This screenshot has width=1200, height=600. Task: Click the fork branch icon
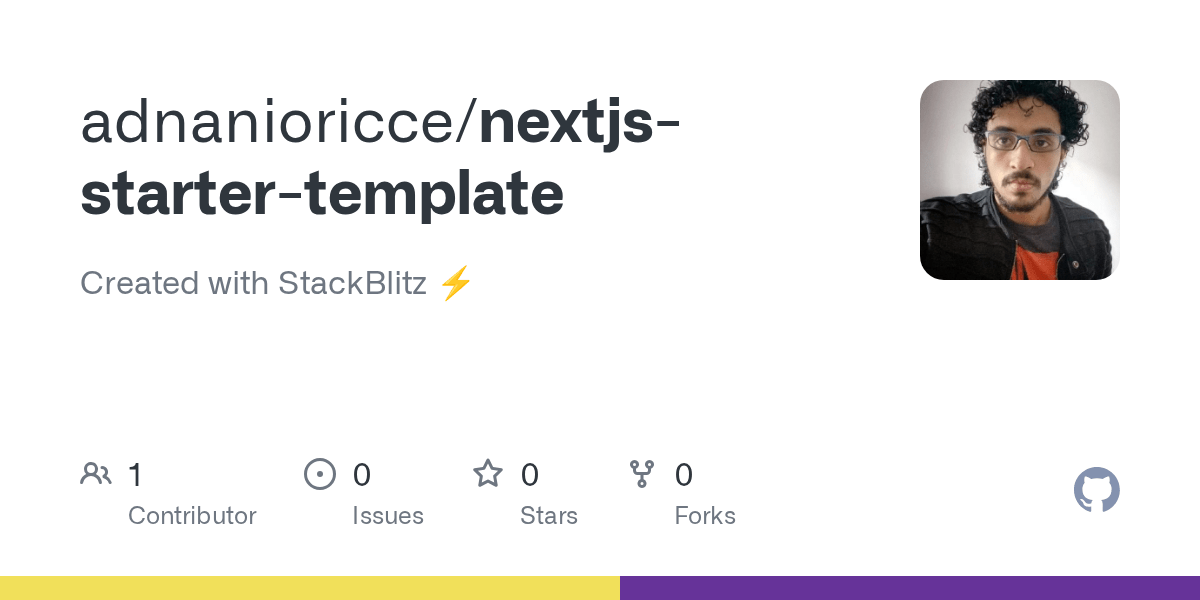tap(642, 474)
